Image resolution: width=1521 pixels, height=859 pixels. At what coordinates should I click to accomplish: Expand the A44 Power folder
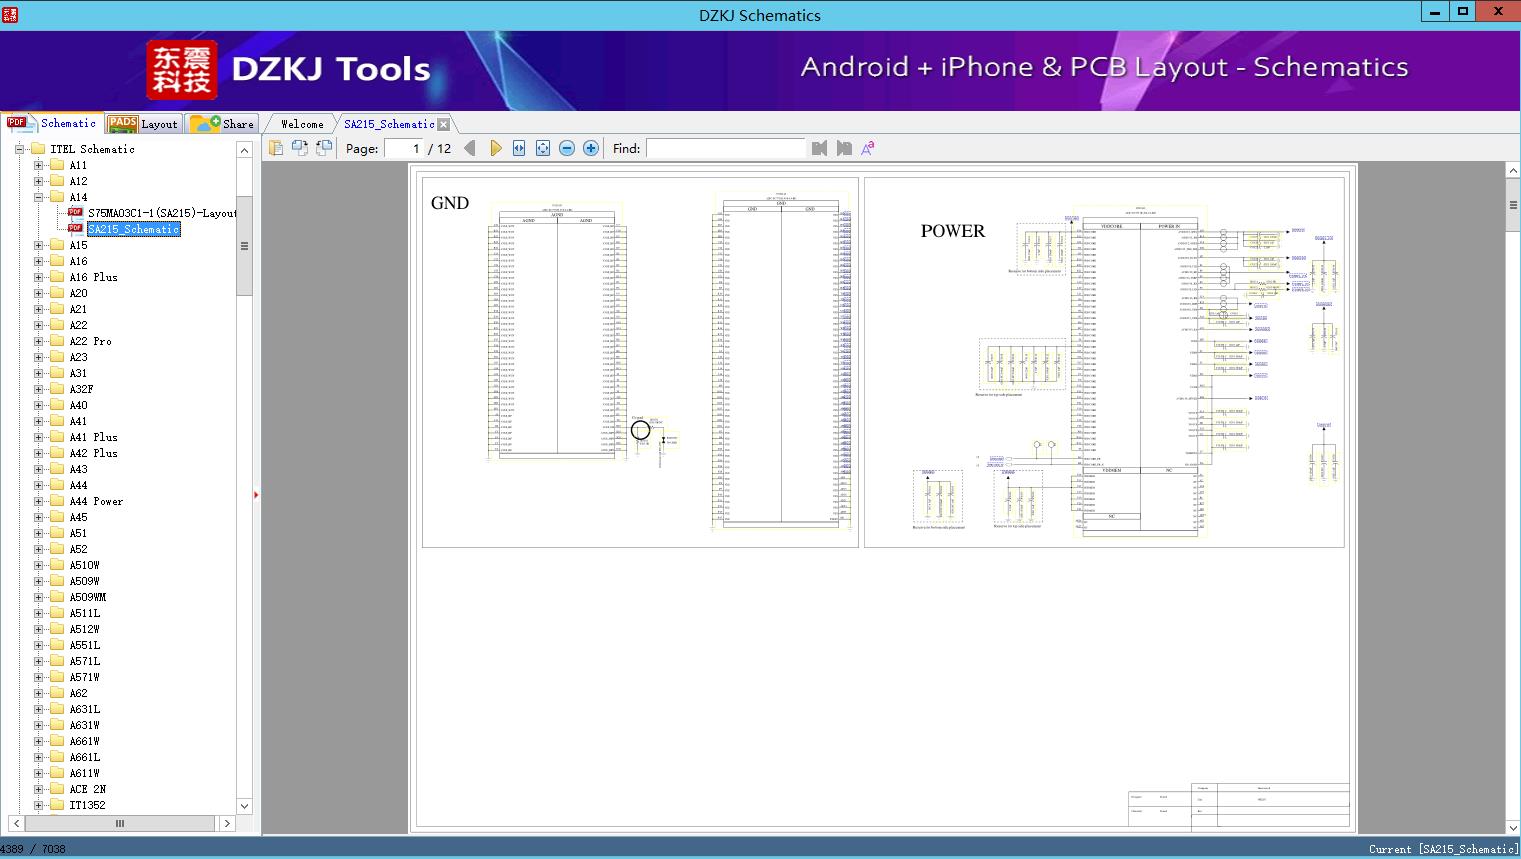(x=38, y=501)
